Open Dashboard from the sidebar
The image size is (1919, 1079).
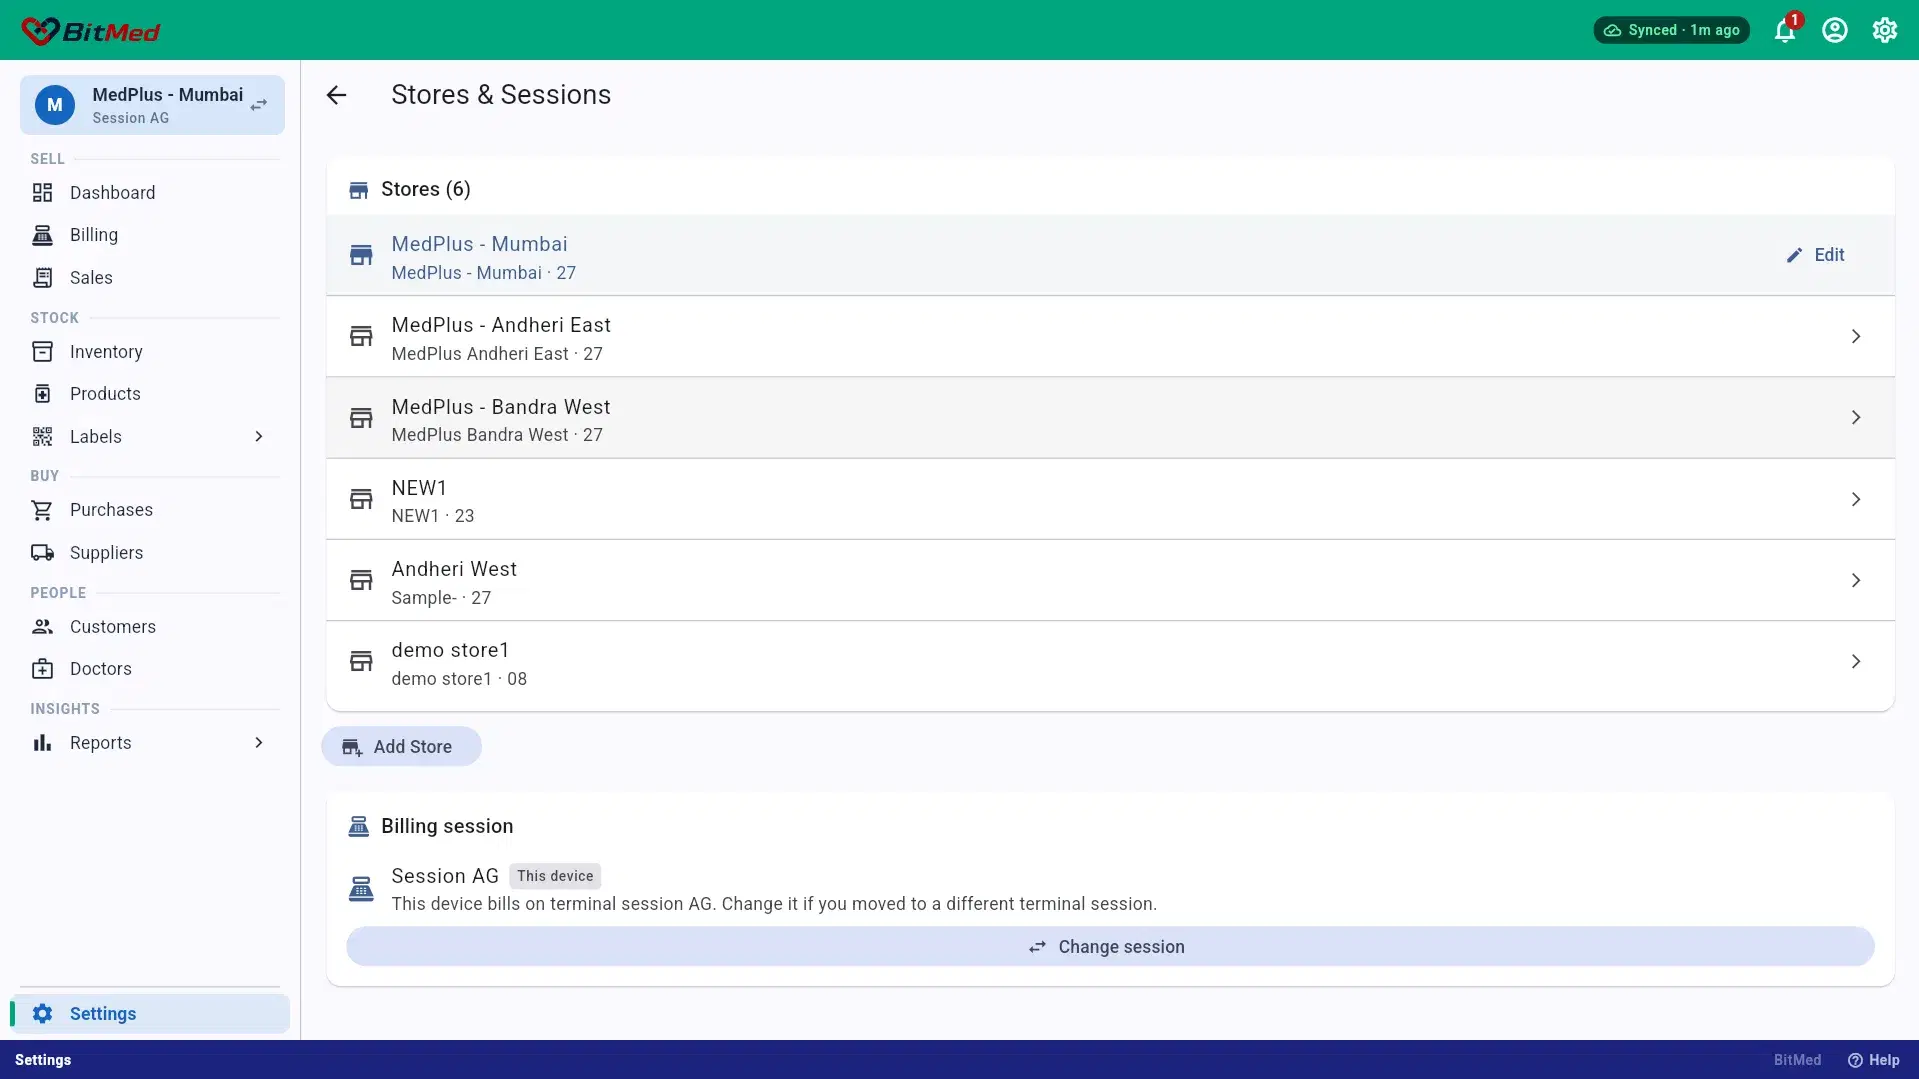pos(150,193)
